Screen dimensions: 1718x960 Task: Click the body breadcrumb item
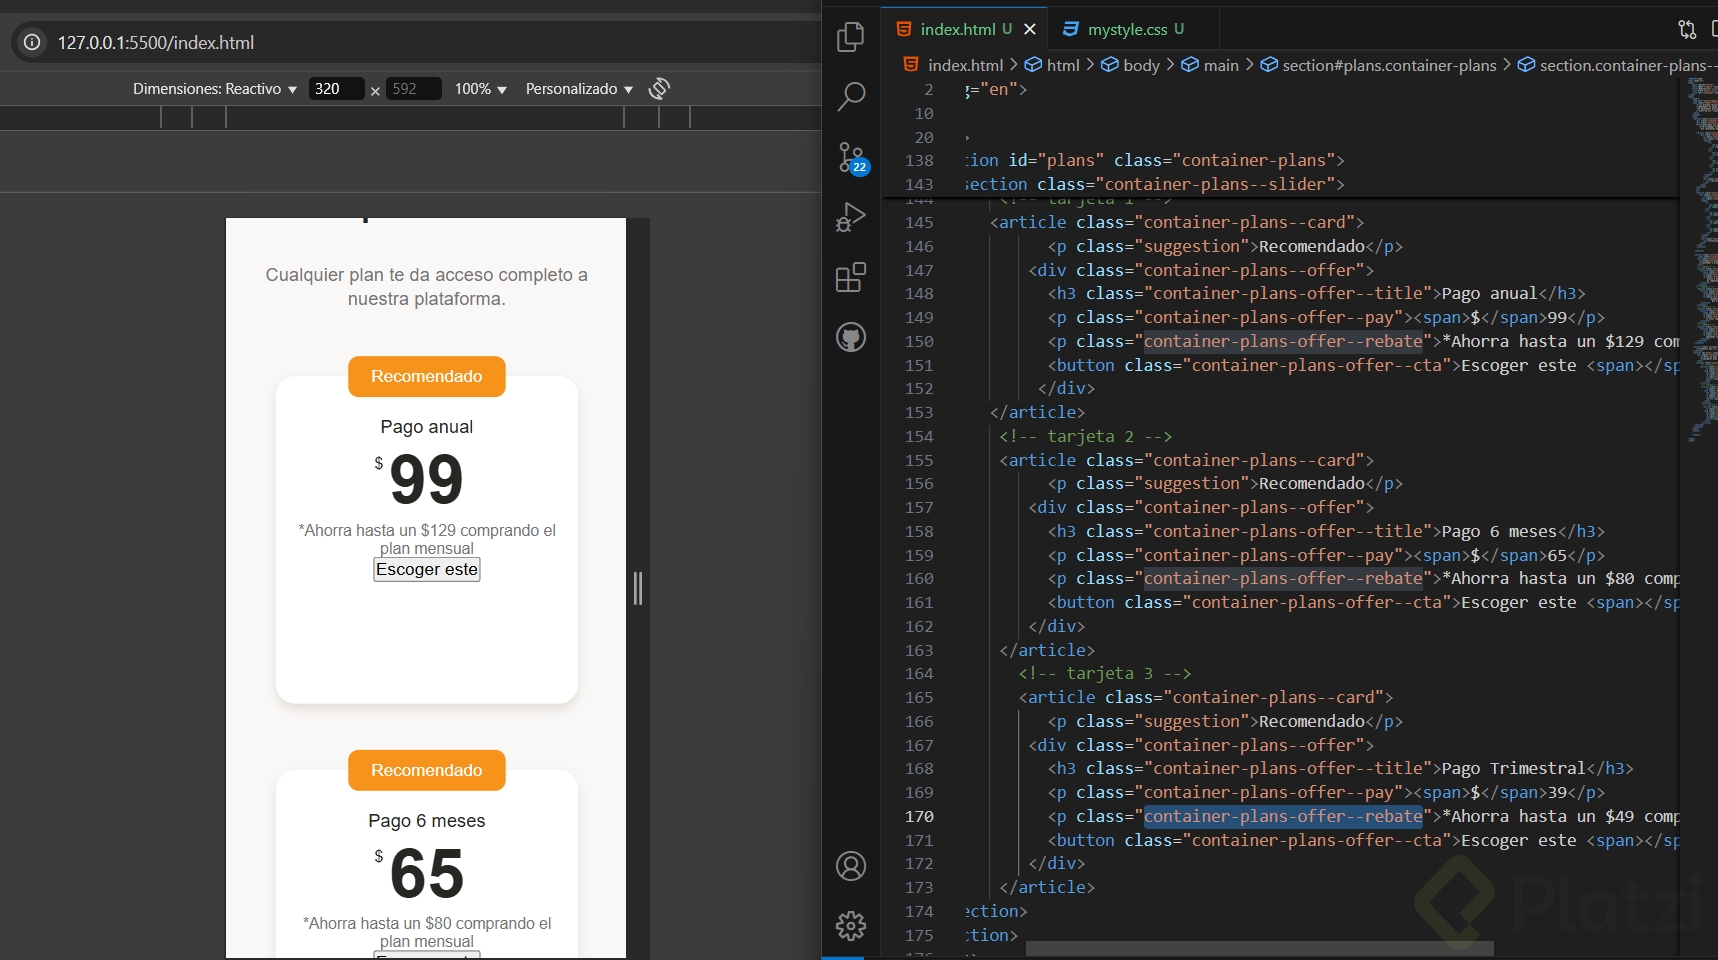coord(1140,65)
